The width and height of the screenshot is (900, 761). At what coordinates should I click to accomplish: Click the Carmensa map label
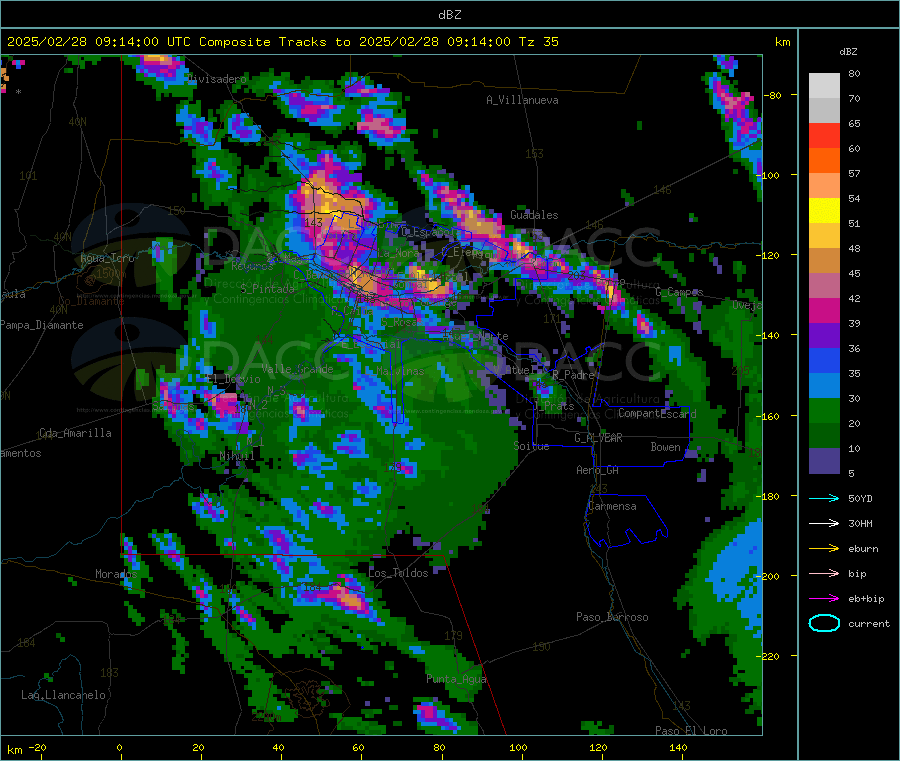pyautogui.click(x=612, y=507)
